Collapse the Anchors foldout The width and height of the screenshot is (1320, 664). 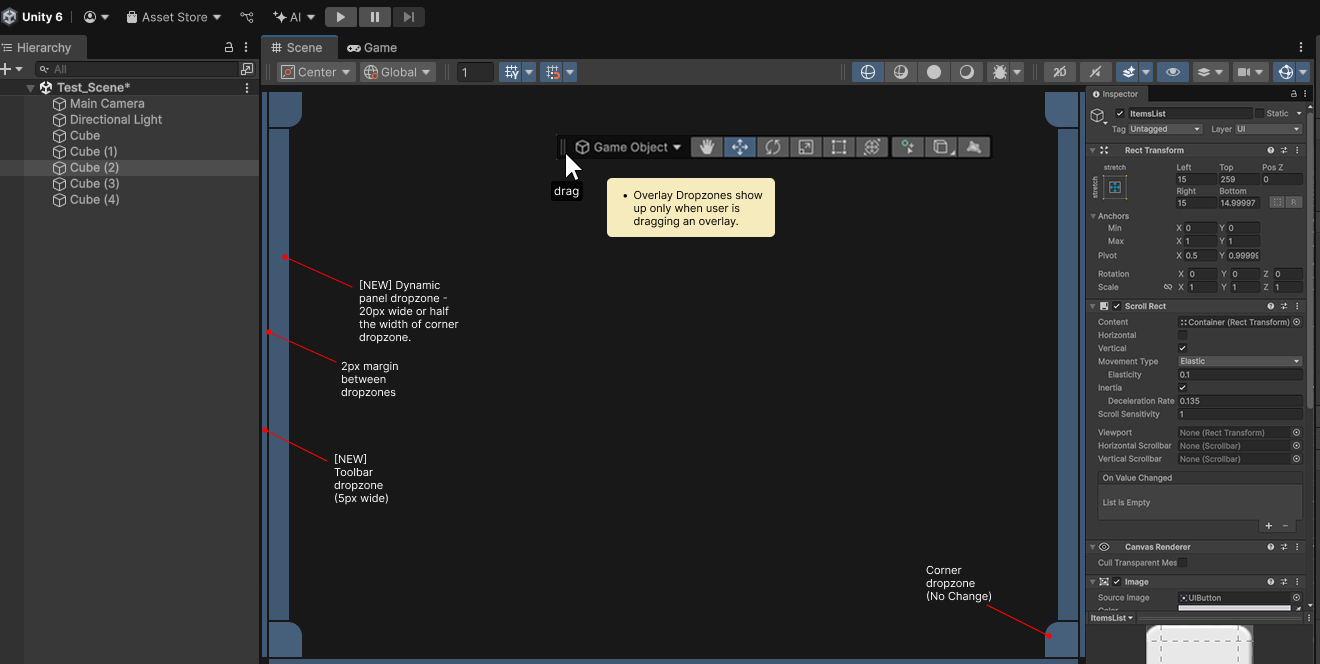pyautogui.click(x=1093, y=216)
